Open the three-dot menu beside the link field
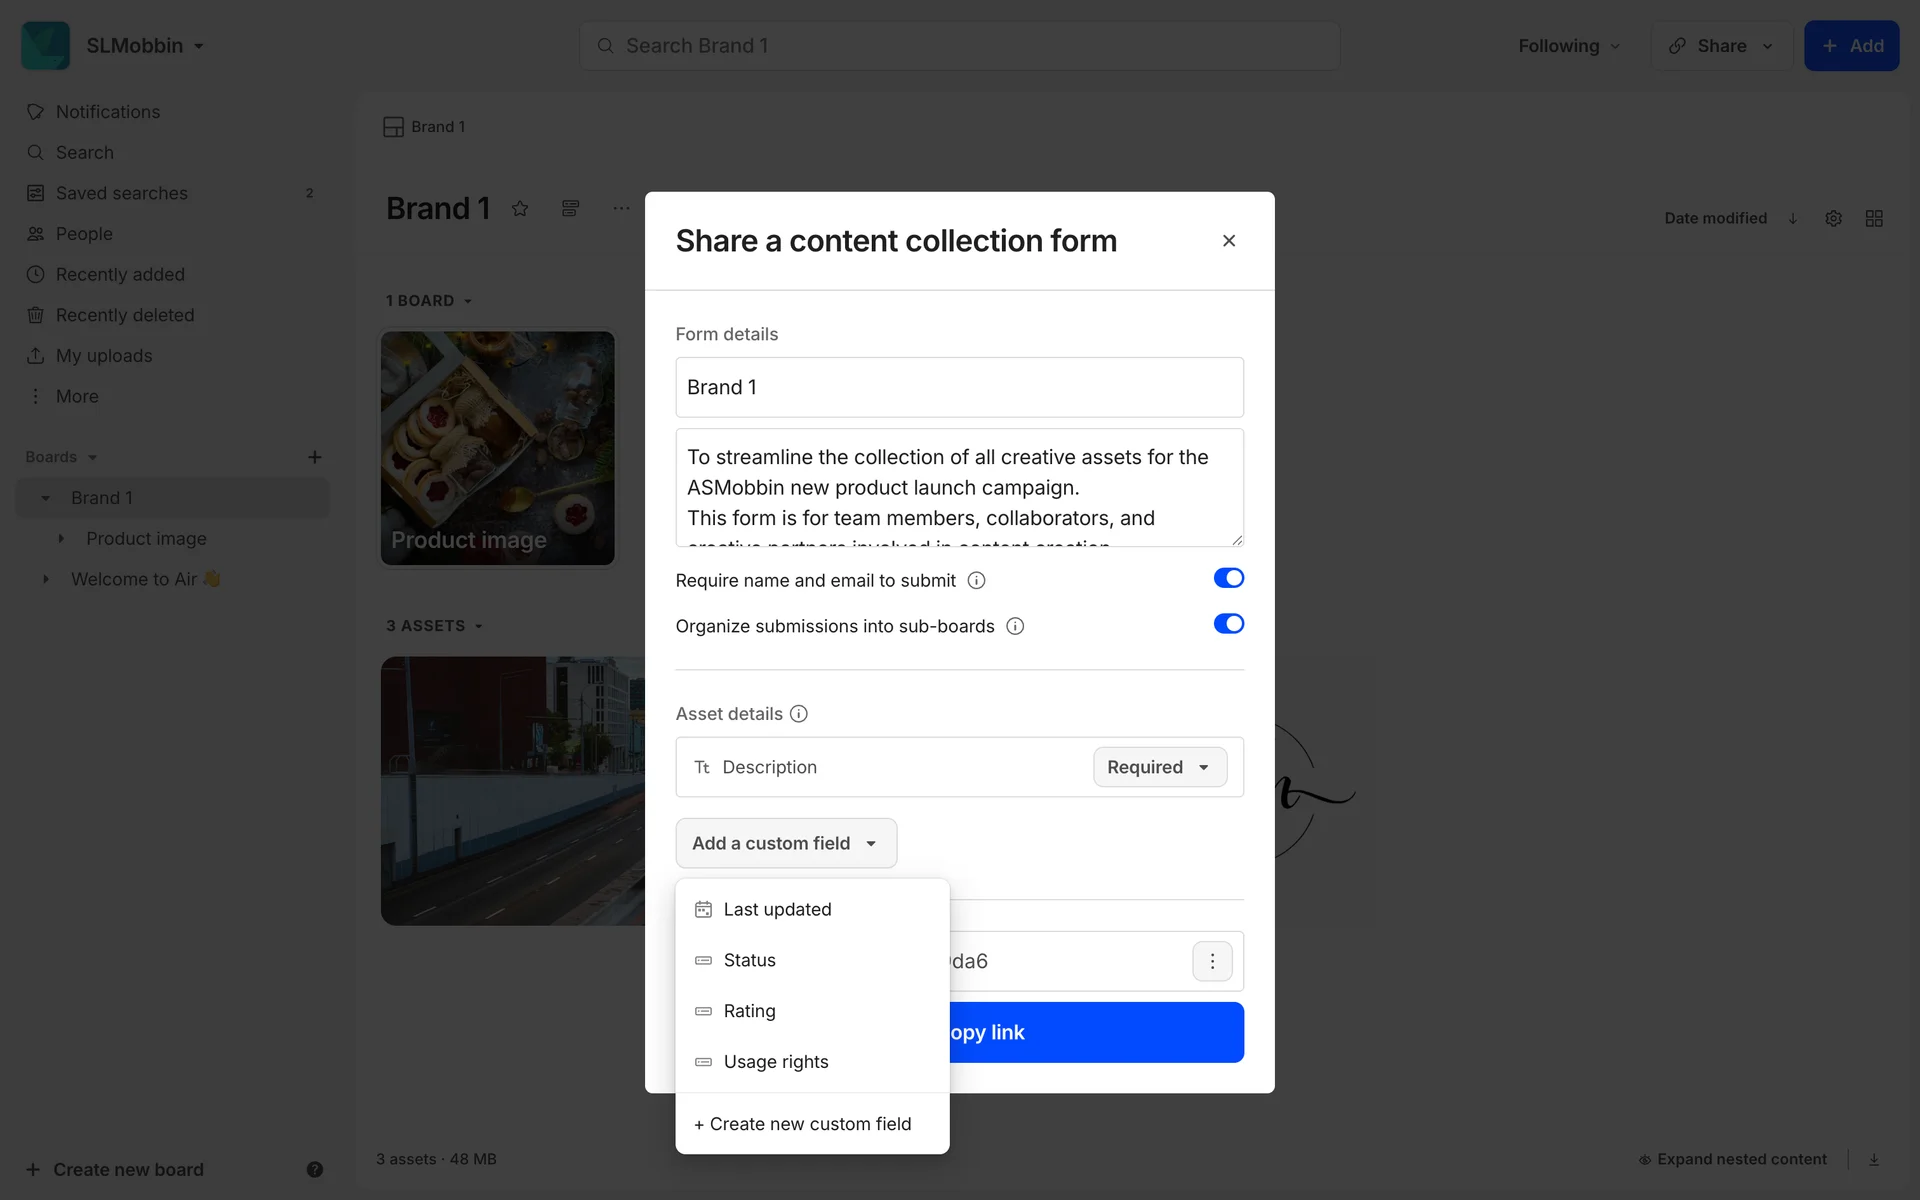1920x1200 pixels. coord(1212,961)
